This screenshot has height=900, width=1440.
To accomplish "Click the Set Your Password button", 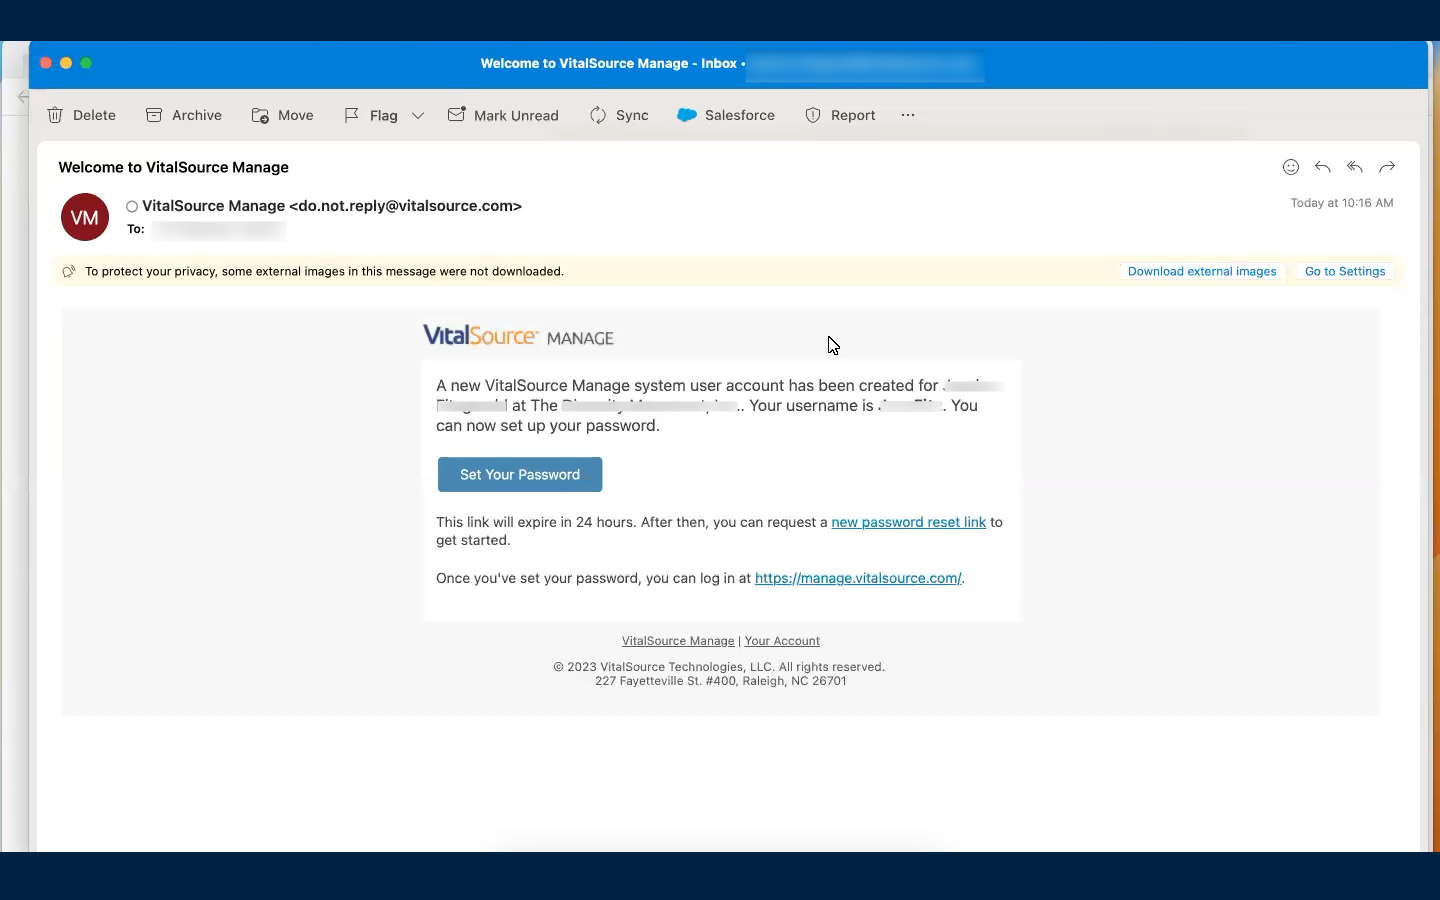I will tap(520, 474).
